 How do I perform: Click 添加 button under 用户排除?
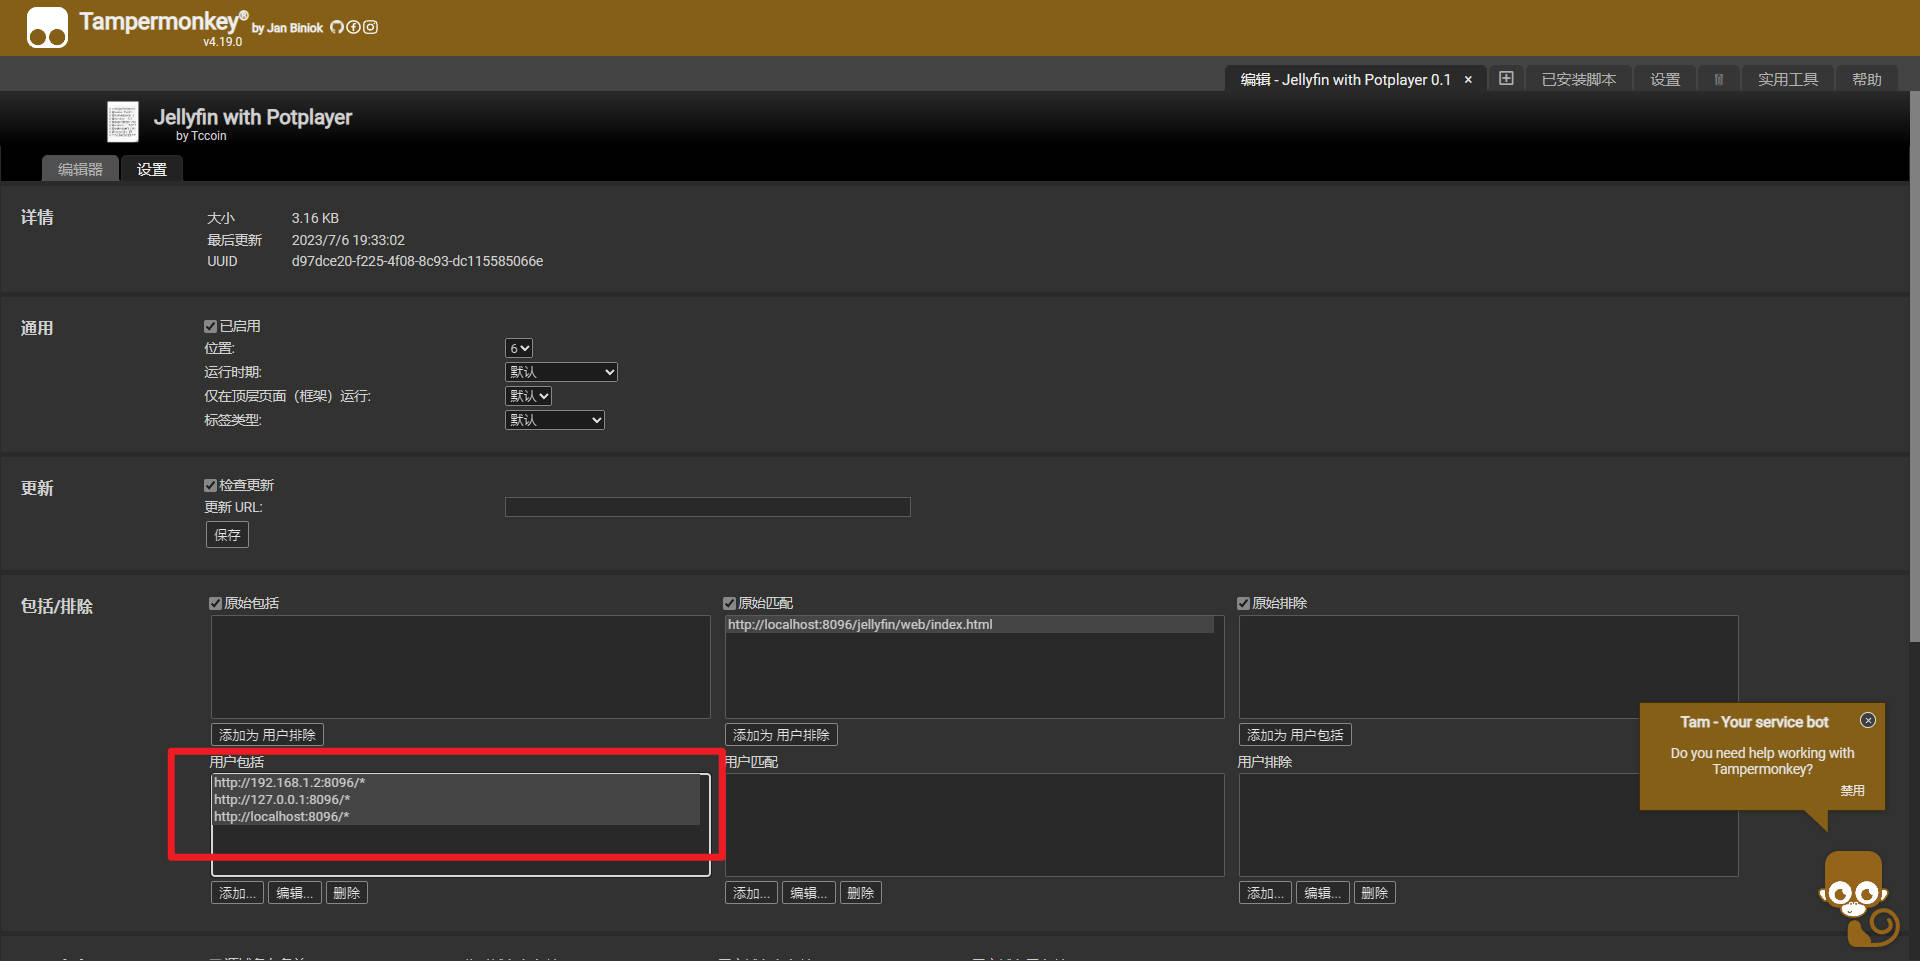pyautogui.click(x=1265, y=893)
